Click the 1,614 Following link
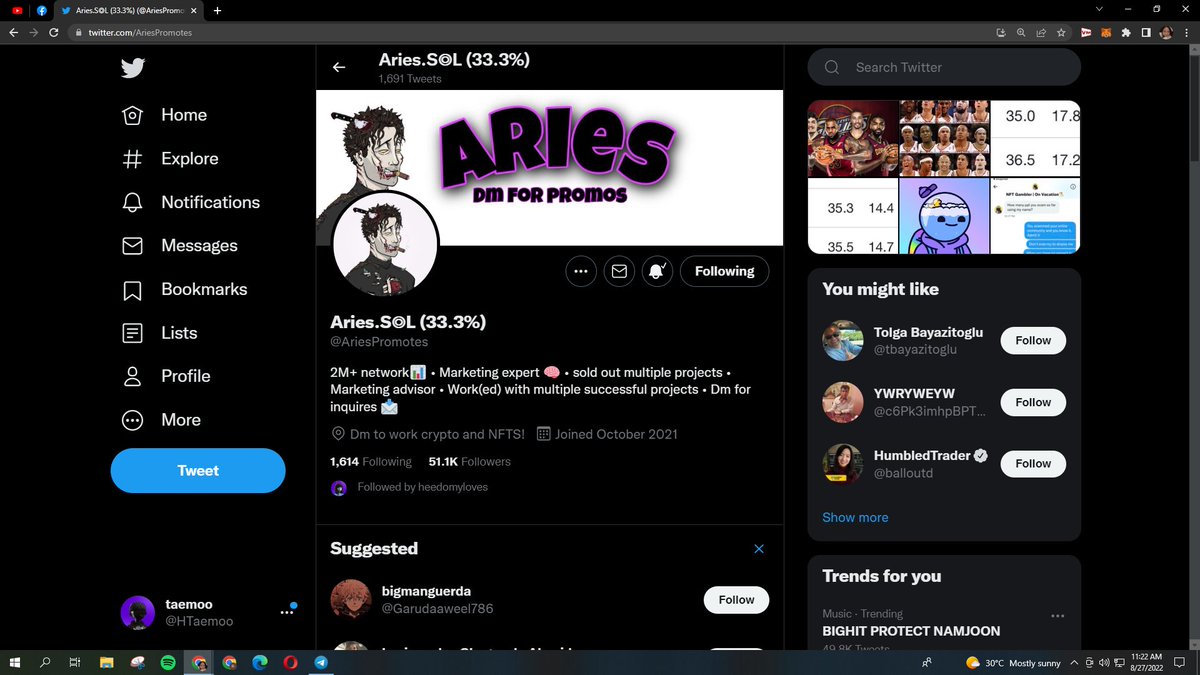 click(x=370, y=462)
